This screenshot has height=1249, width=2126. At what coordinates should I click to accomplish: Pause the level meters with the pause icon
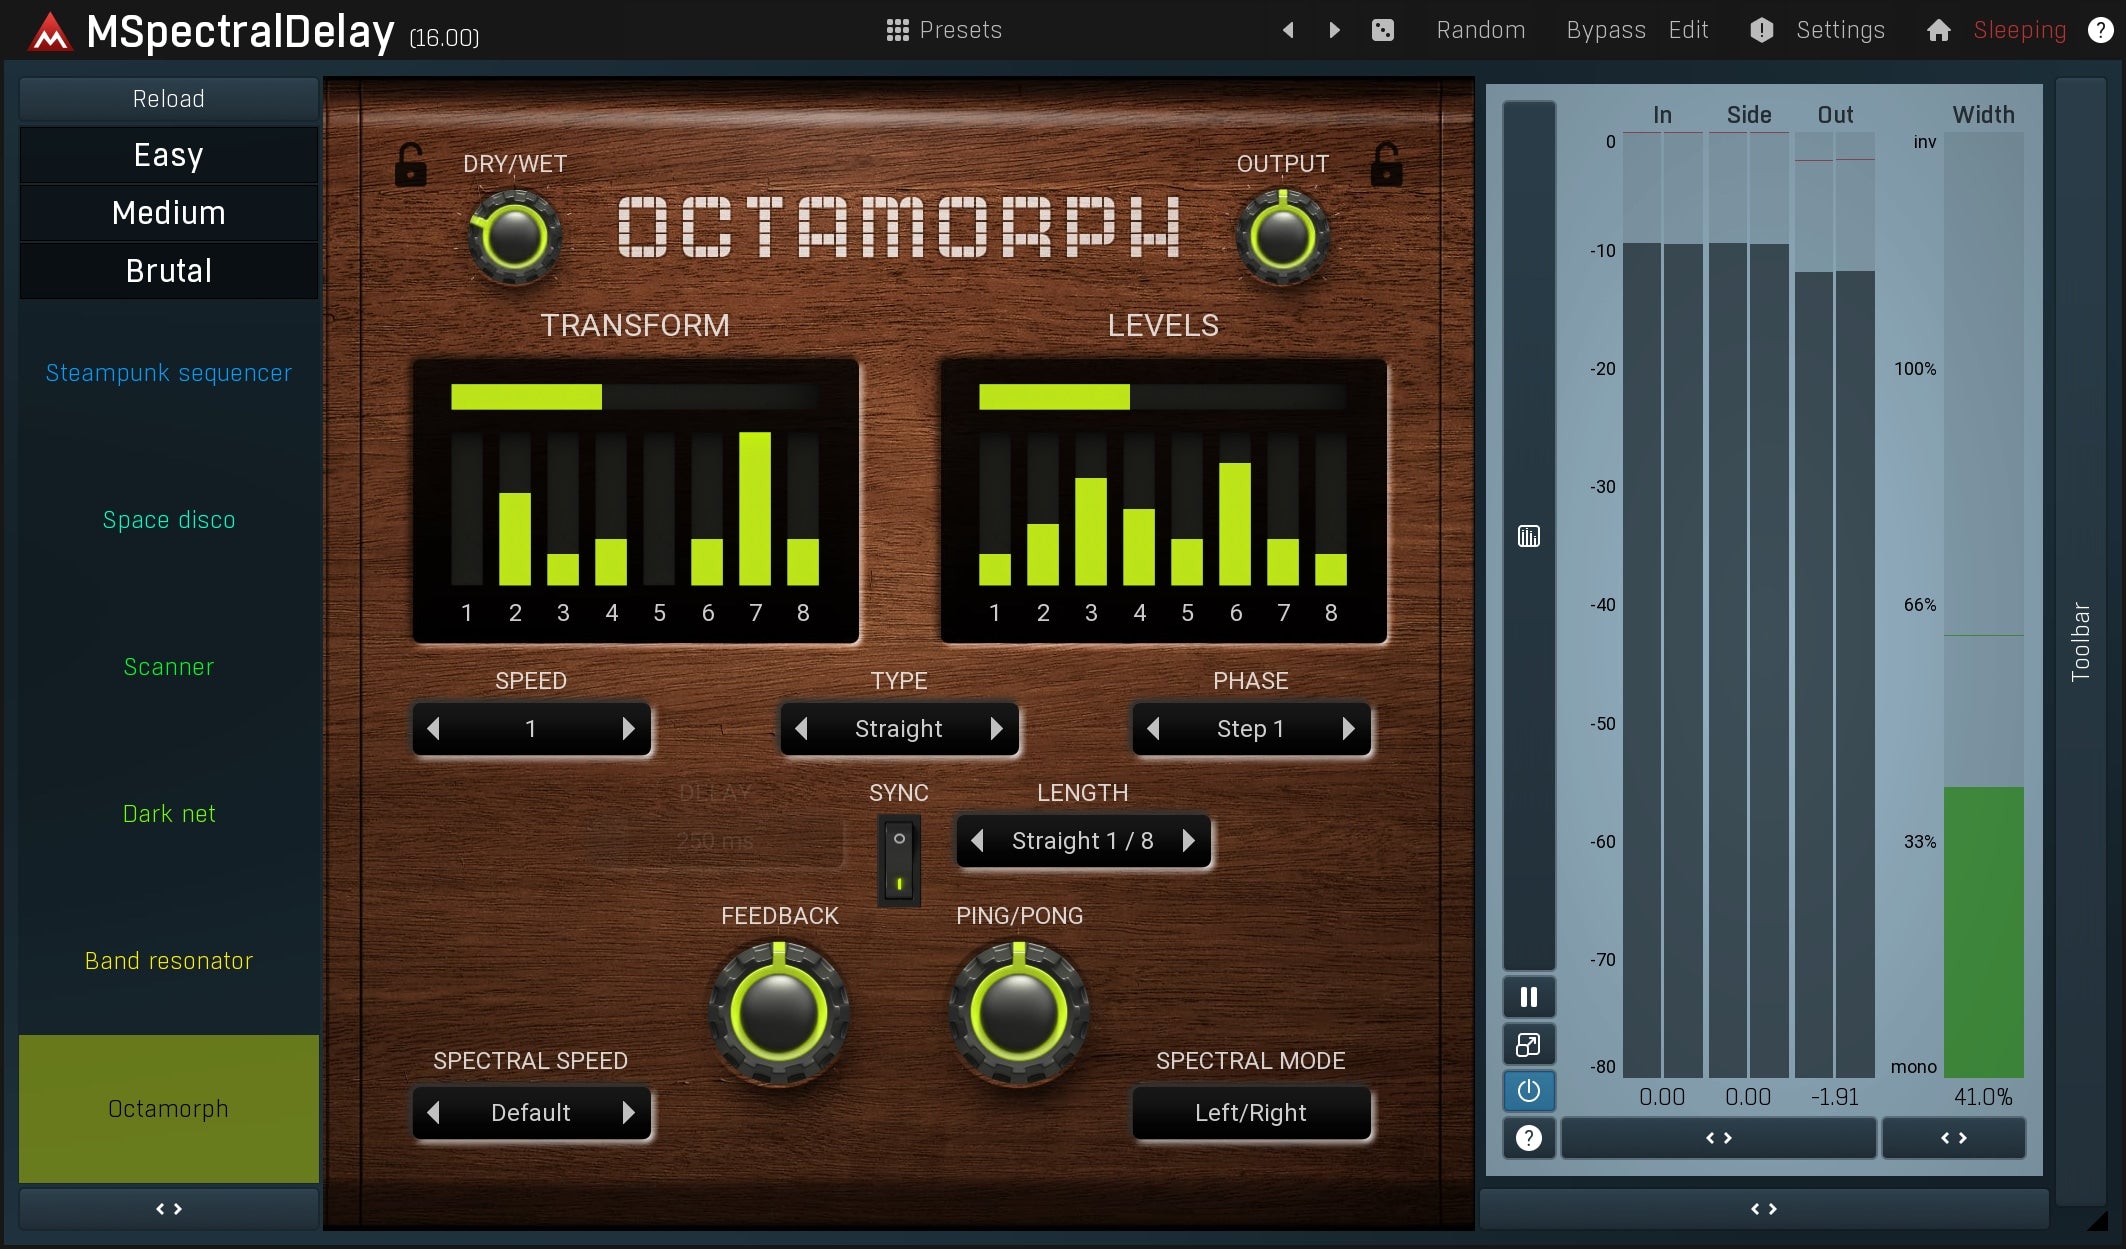point(1527,996)
